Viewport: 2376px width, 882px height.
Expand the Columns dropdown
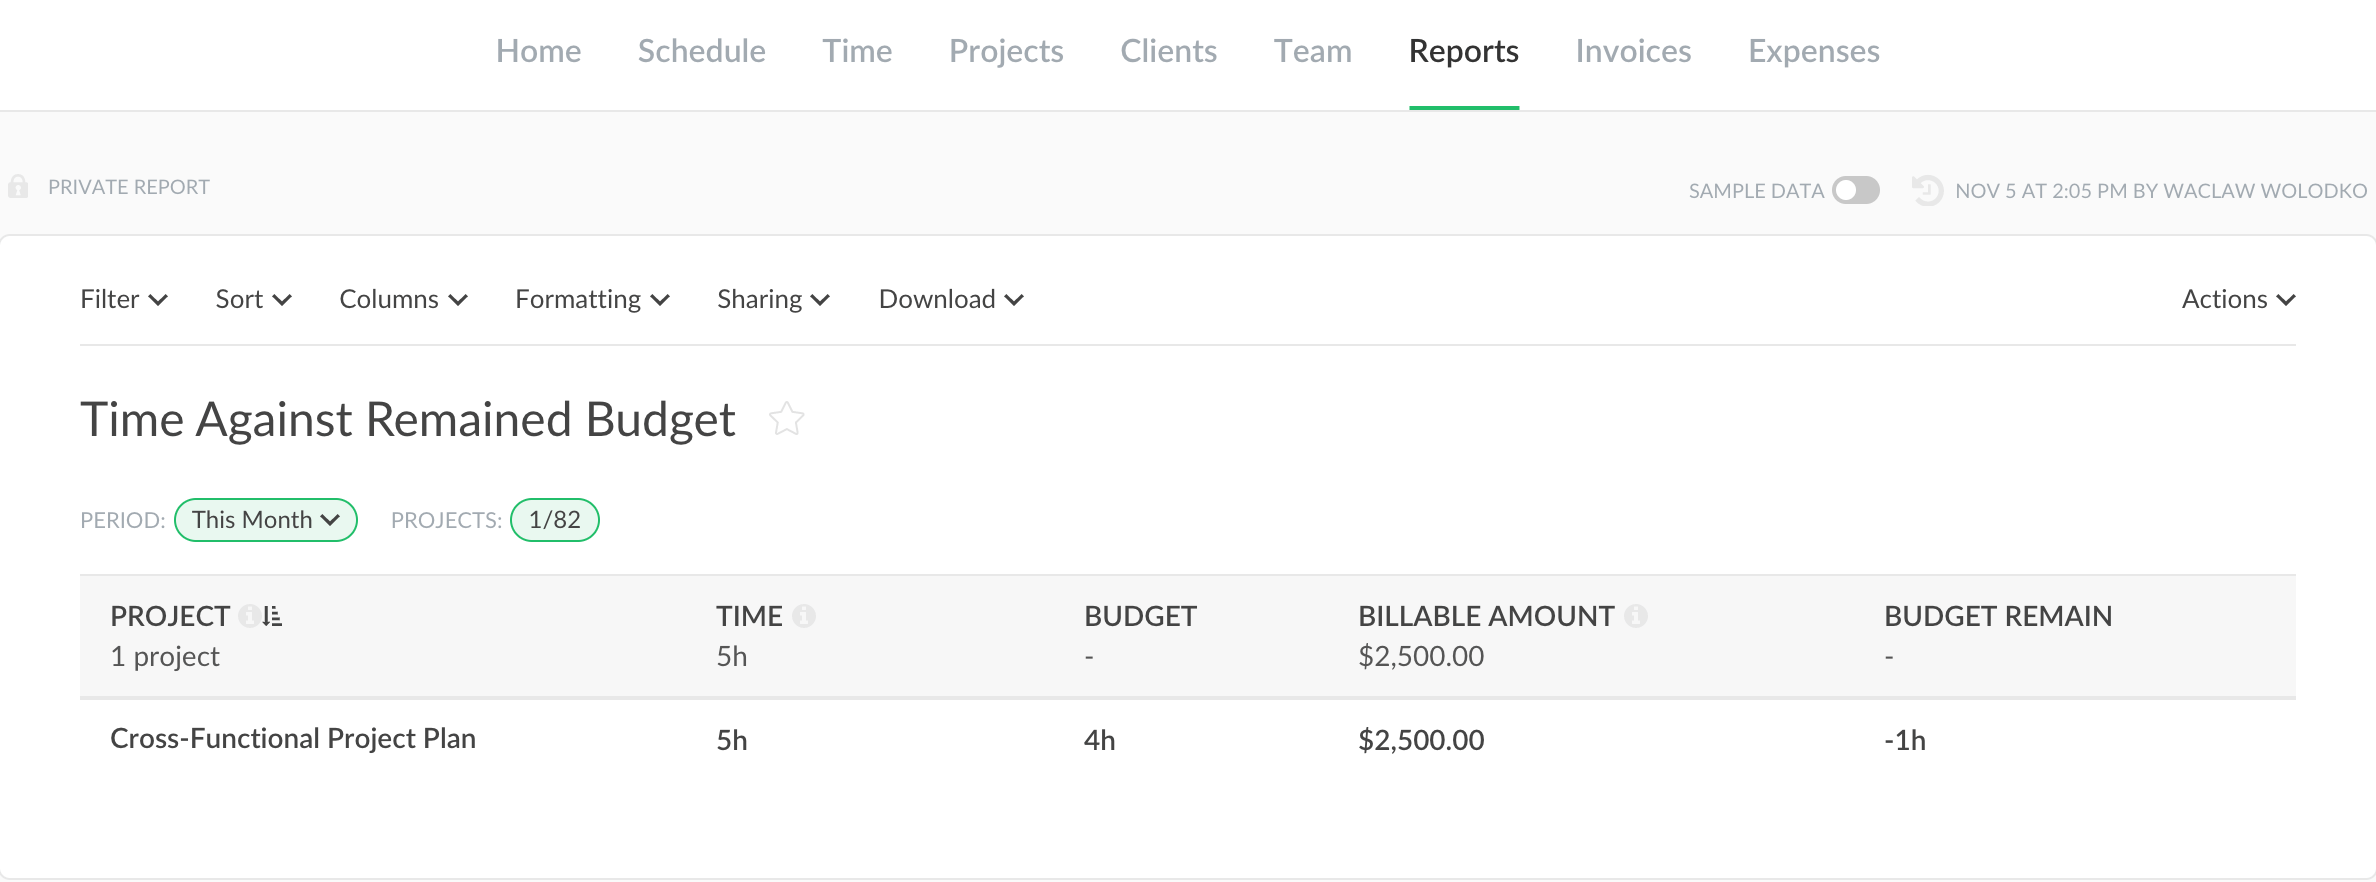click(x=403, y=299)
